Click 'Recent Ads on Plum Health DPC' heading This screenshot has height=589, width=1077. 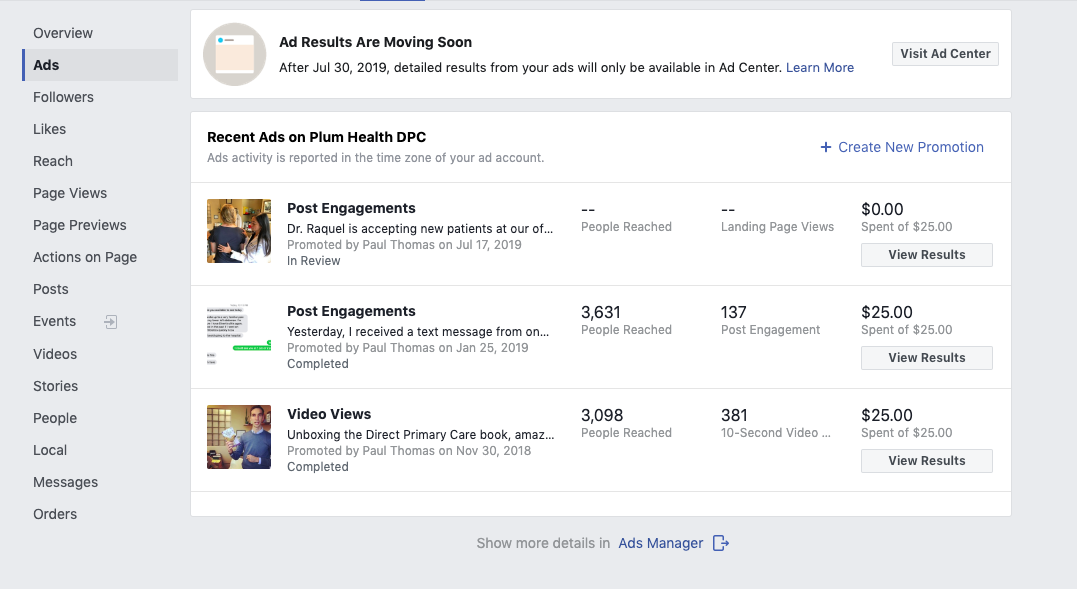(x=317, y=137)
